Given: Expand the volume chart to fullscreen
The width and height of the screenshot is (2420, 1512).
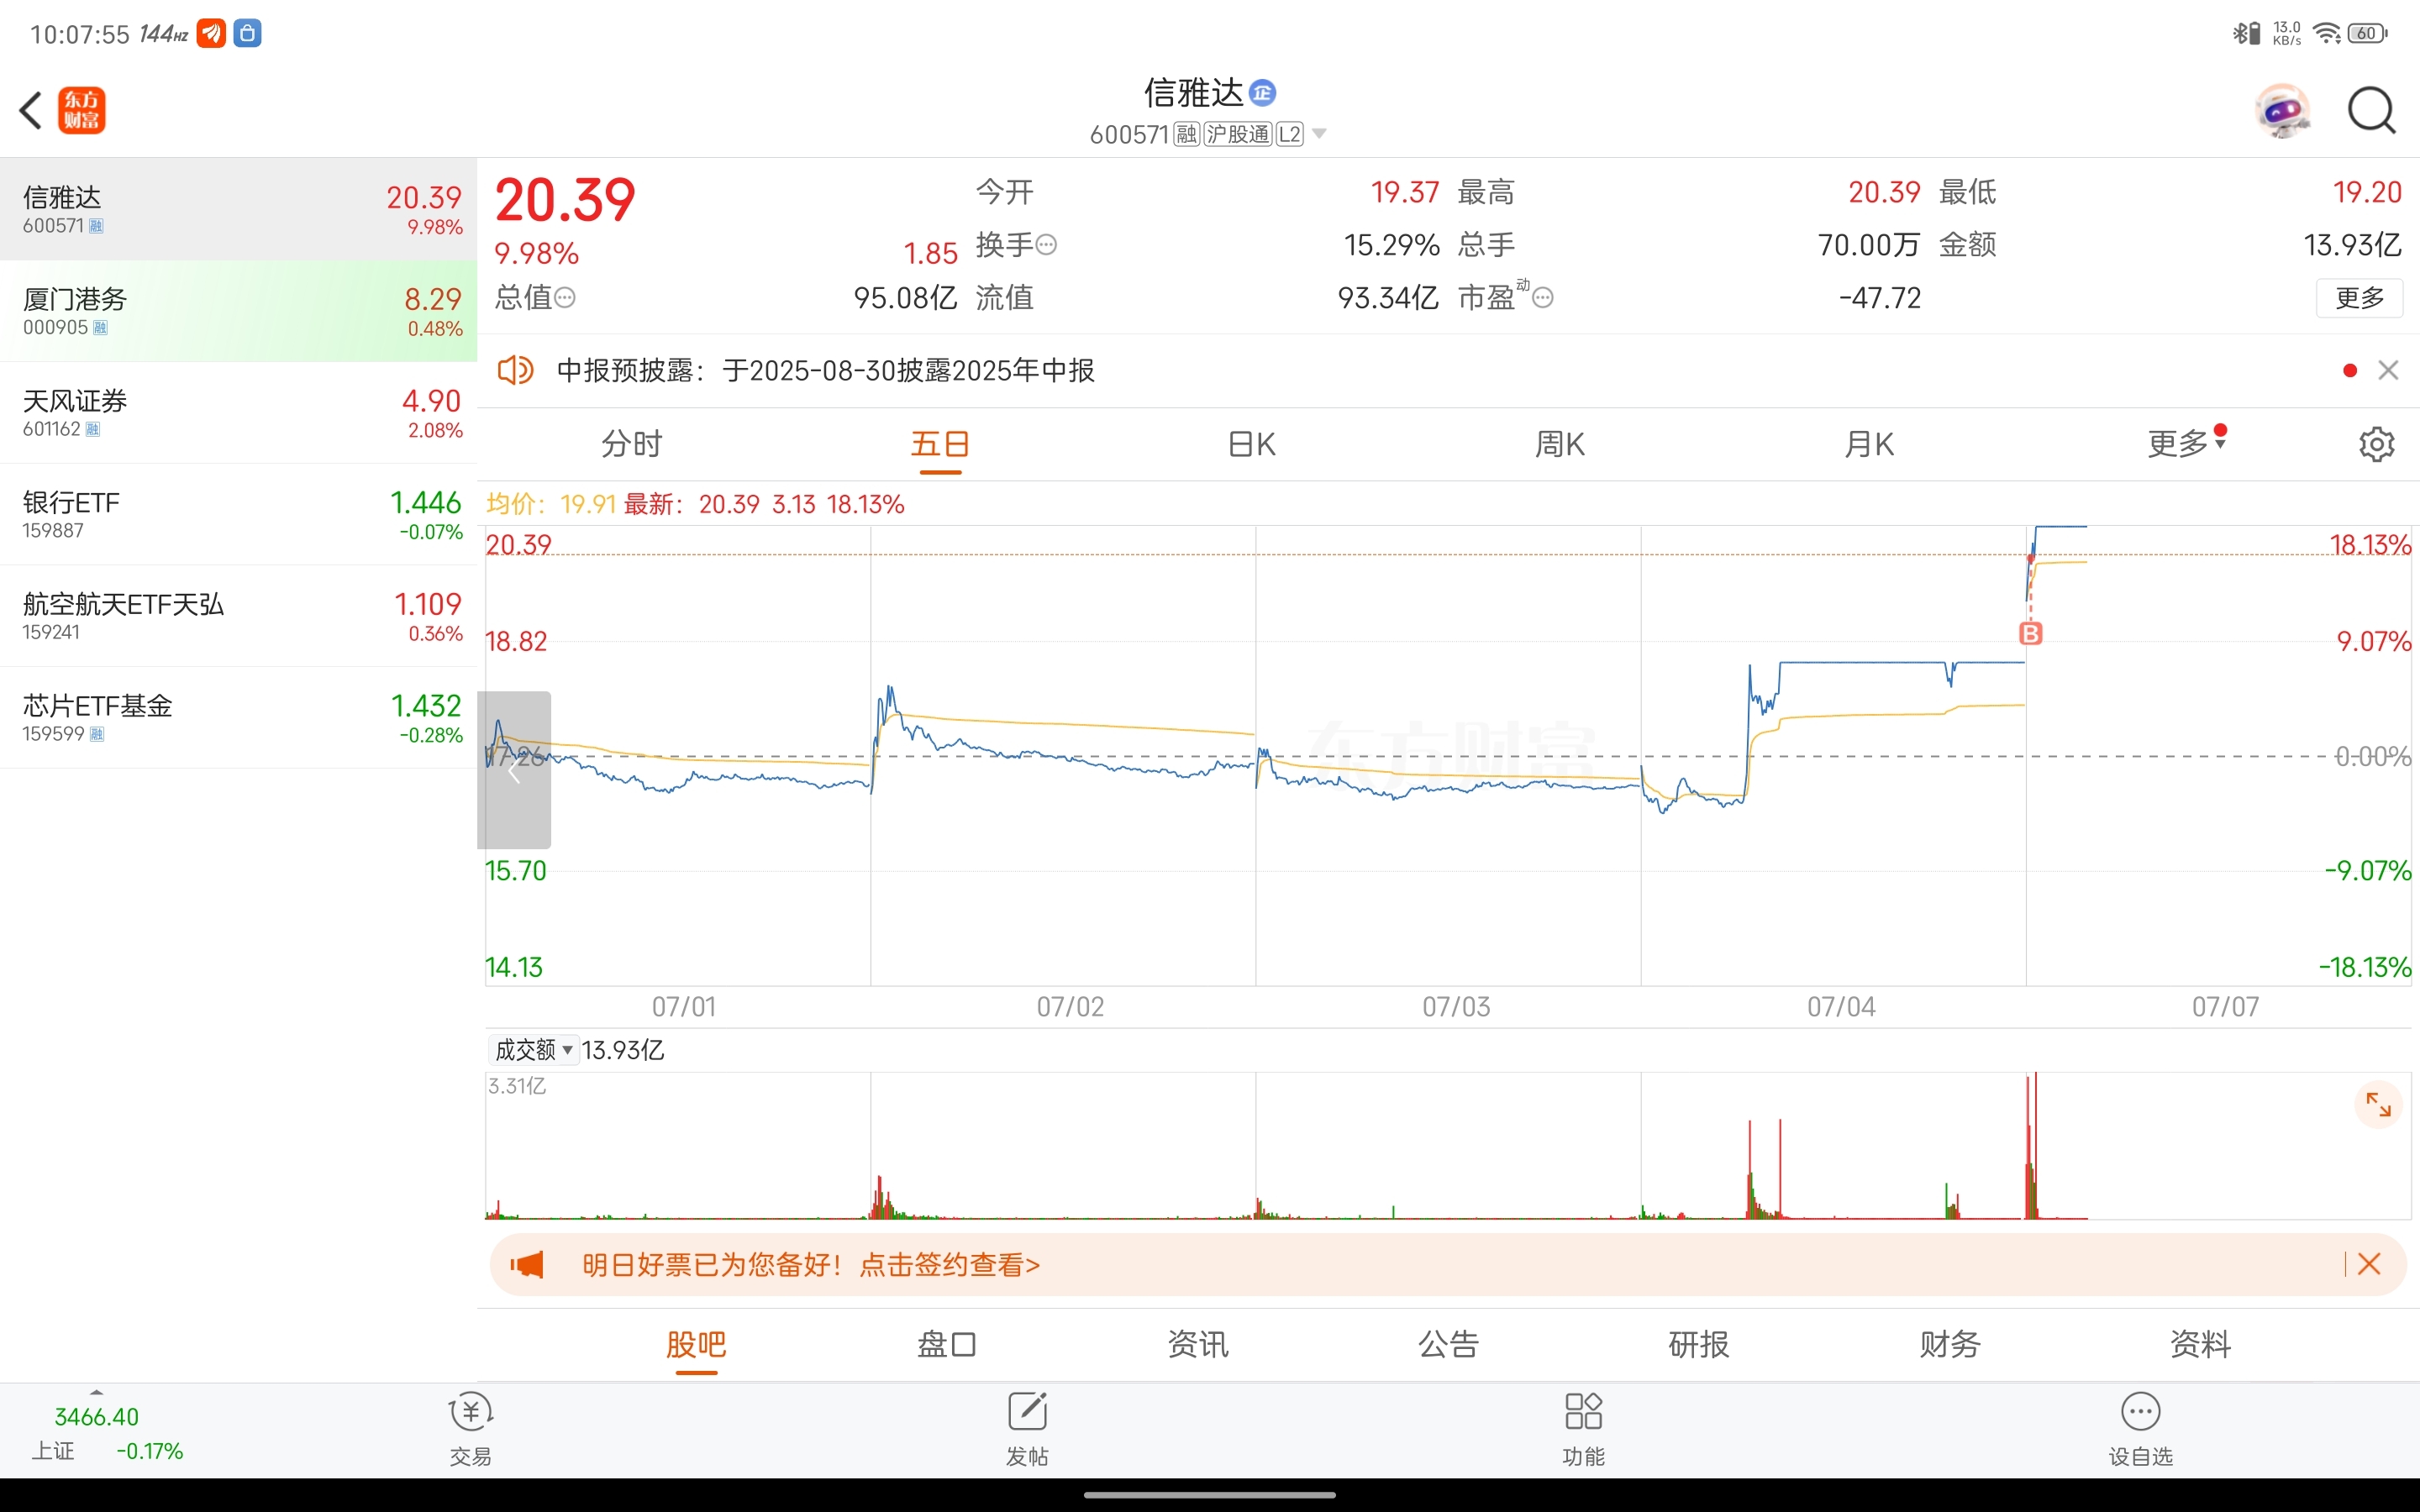Looking at the screenshot, I should click(2378, 1105).
